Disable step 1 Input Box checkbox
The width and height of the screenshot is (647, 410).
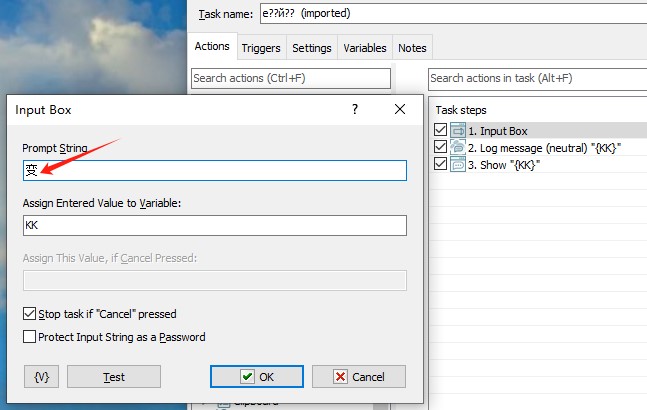441,131
